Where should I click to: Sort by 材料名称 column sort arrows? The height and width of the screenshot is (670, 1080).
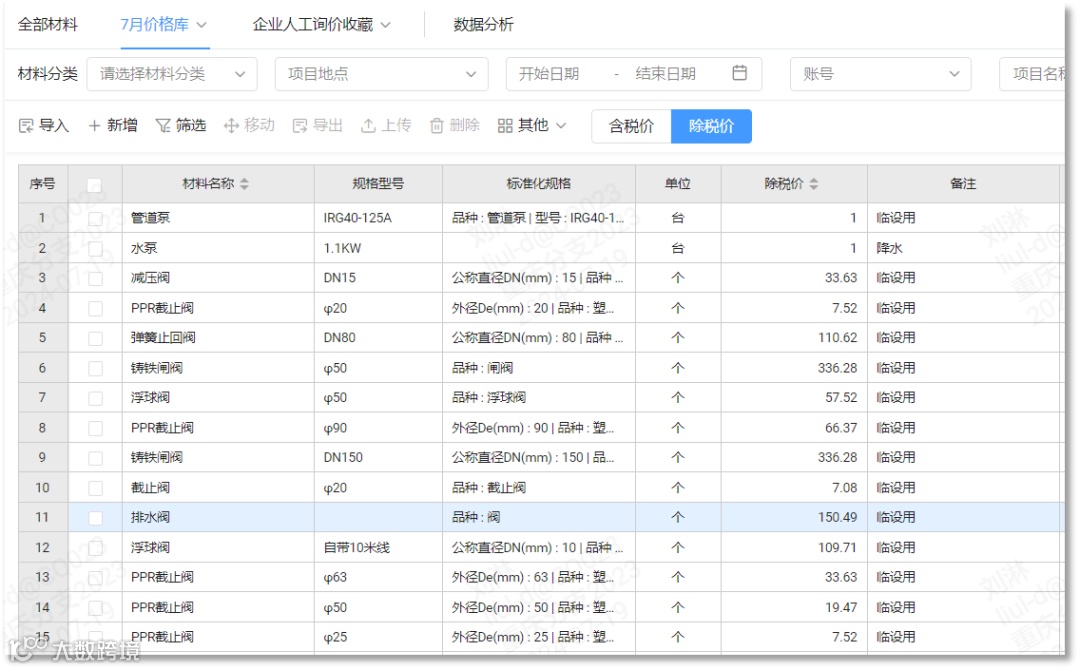(245, 184)
